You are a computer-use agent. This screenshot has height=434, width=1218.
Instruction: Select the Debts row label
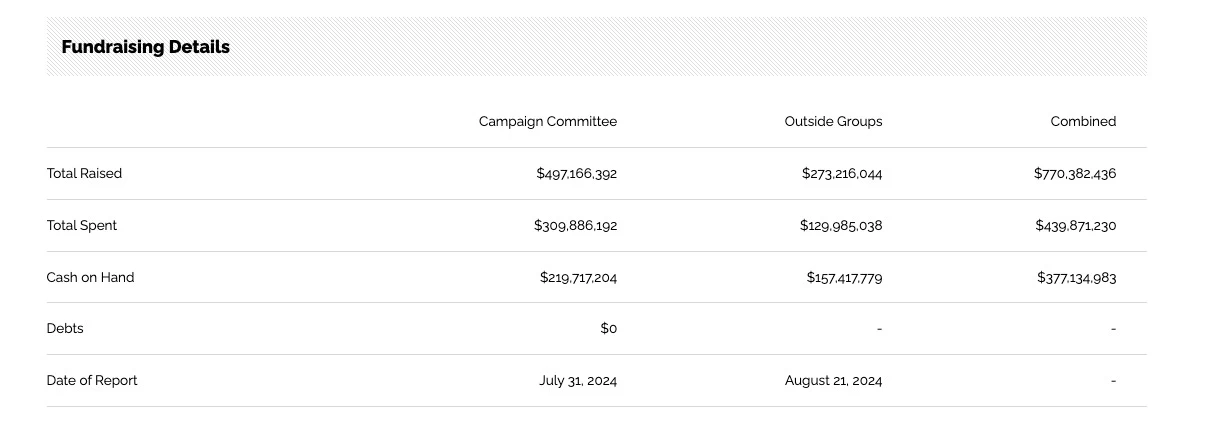point(65,328)
